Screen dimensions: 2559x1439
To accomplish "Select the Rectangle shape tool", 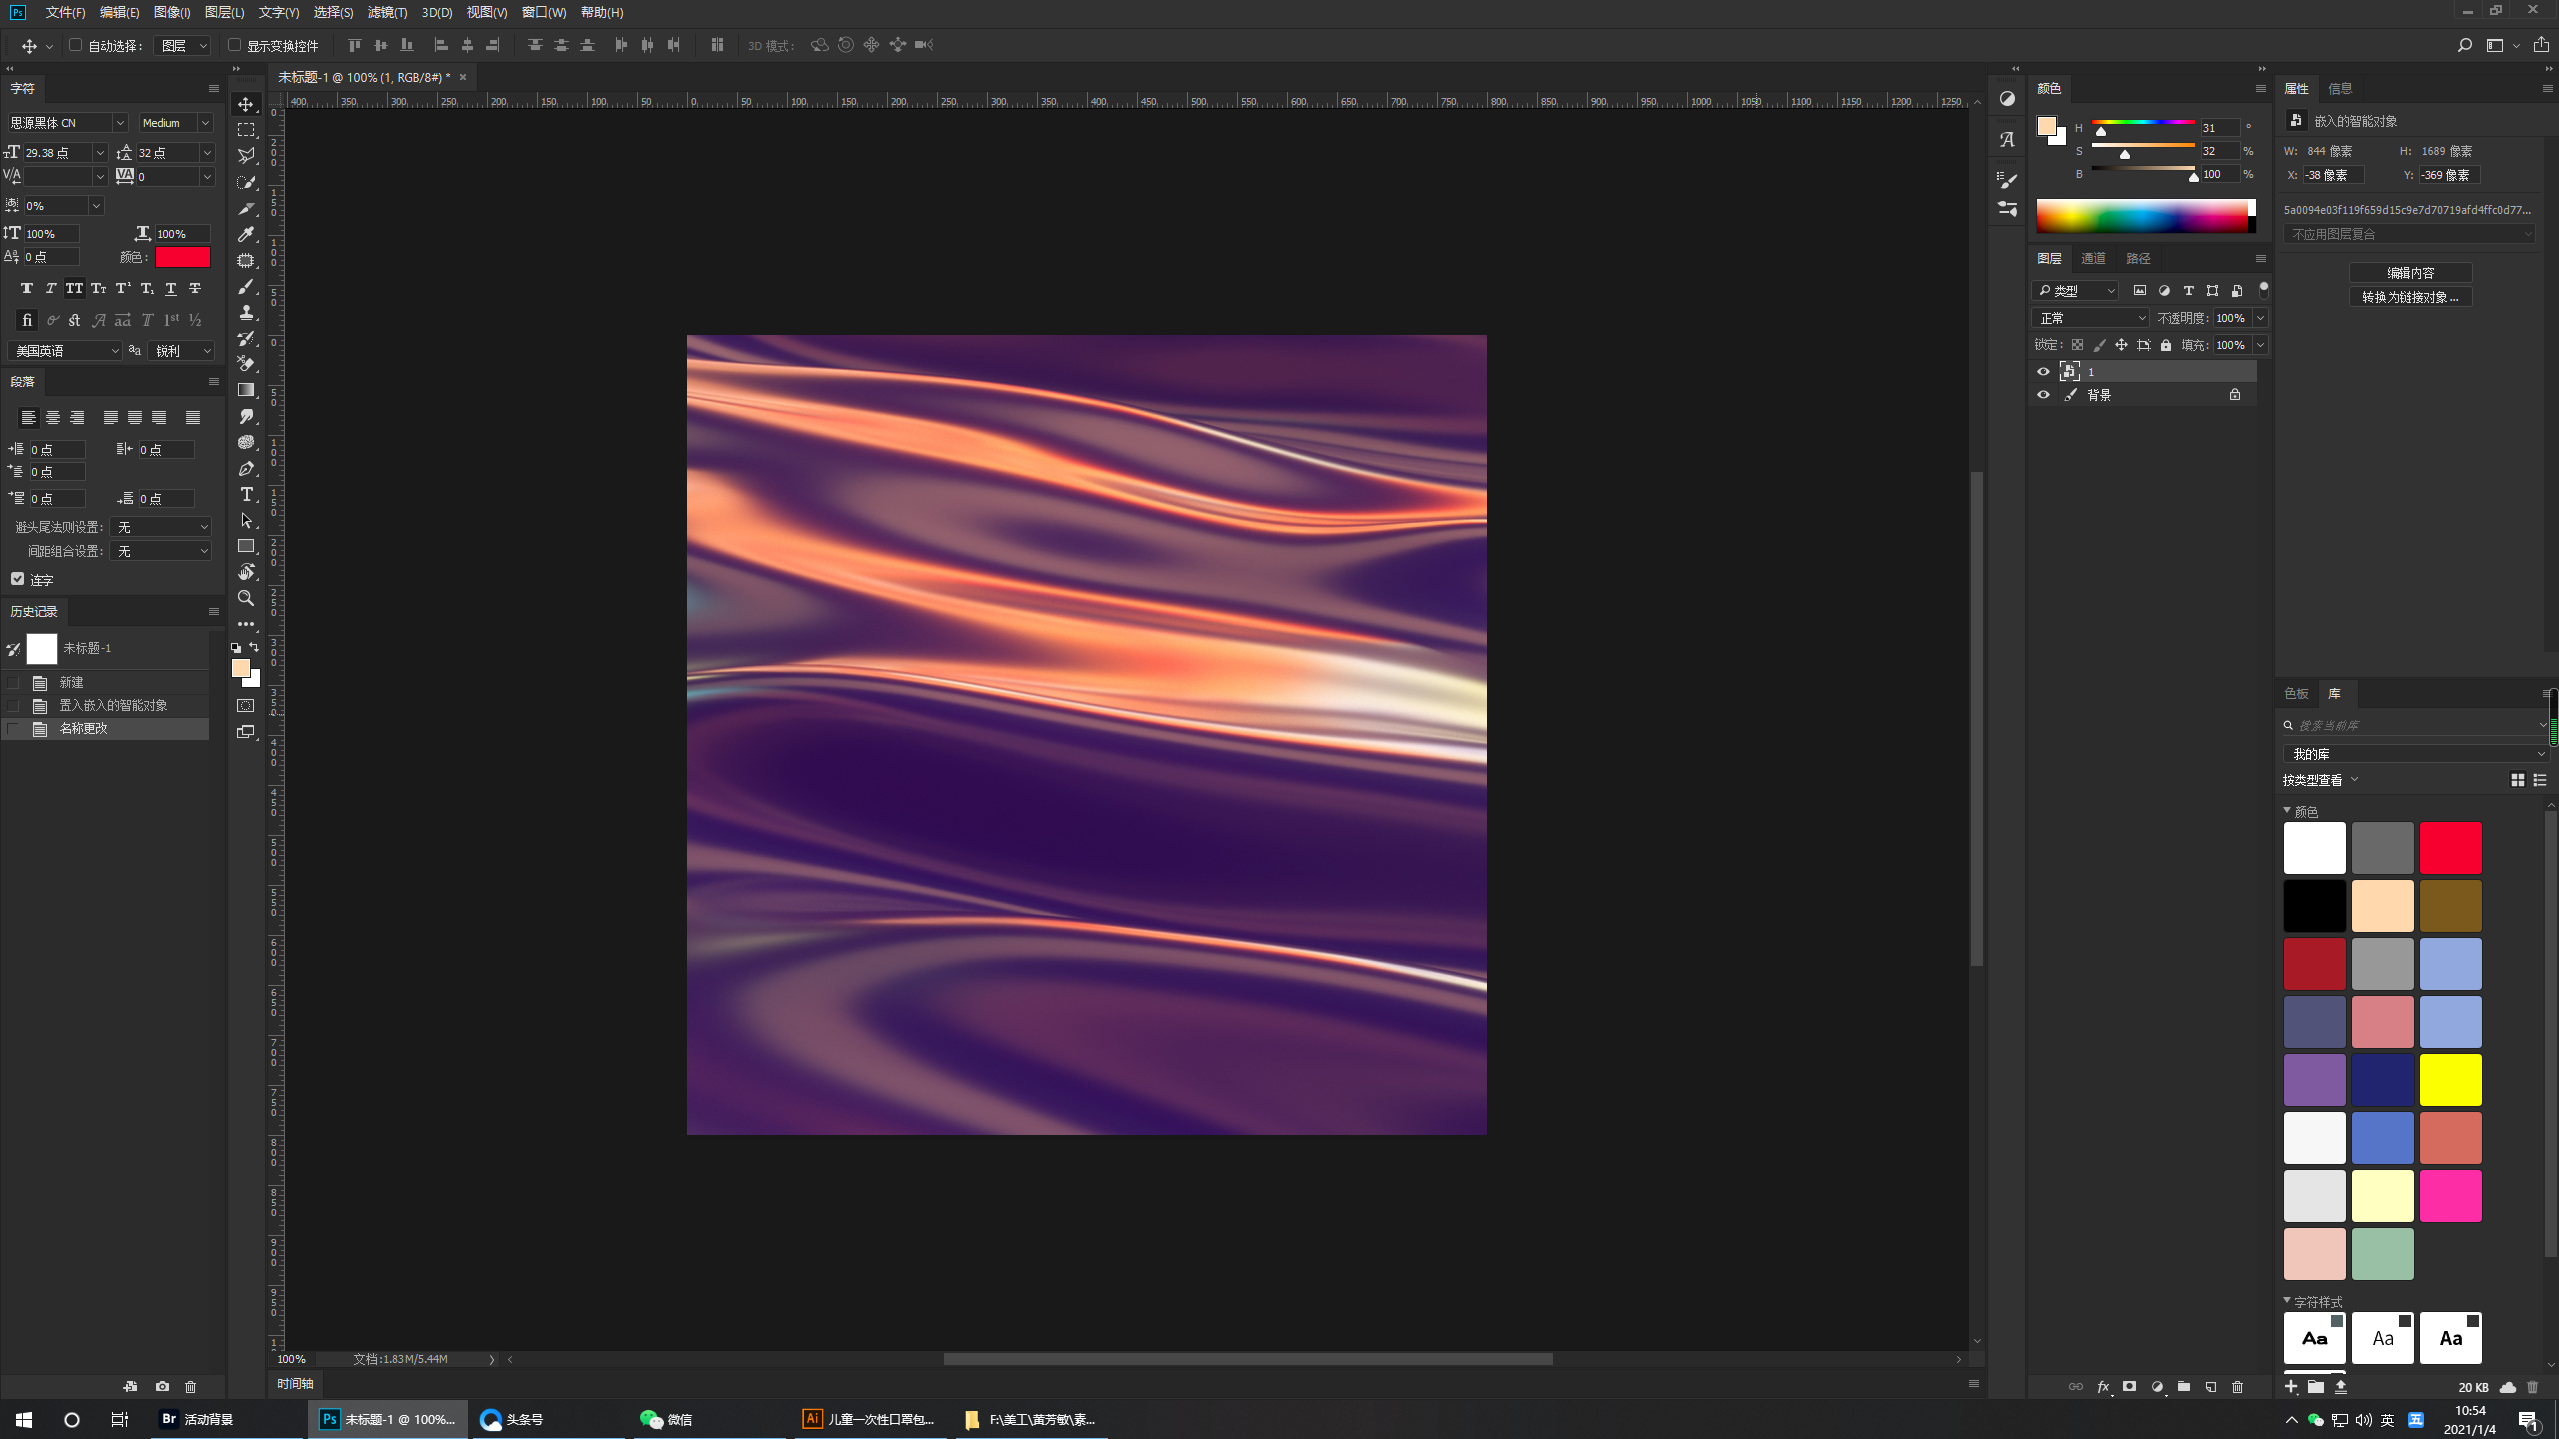I will (245, 546).
